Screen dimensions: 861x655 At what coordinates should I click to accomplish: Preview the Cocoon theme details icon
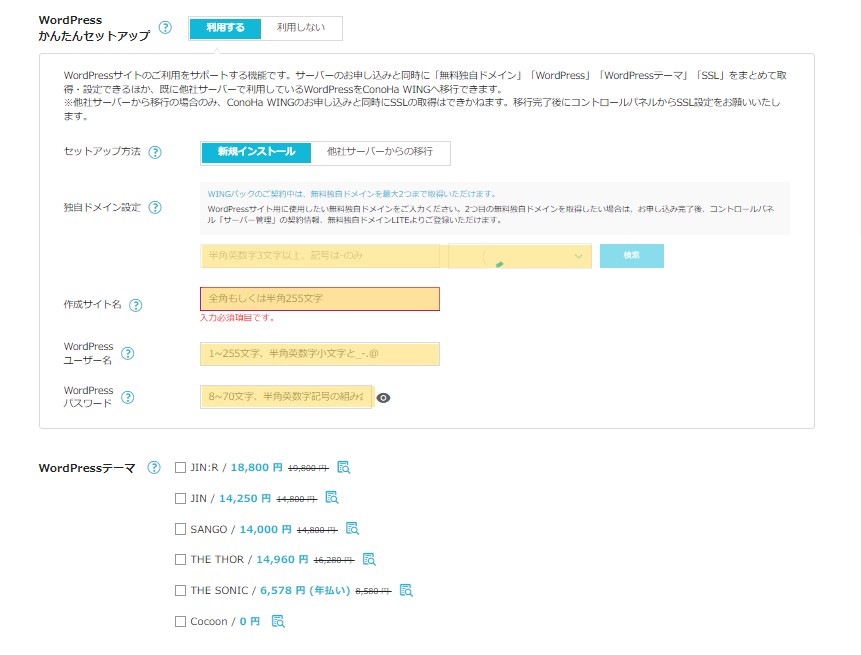(x=278, y=621)
